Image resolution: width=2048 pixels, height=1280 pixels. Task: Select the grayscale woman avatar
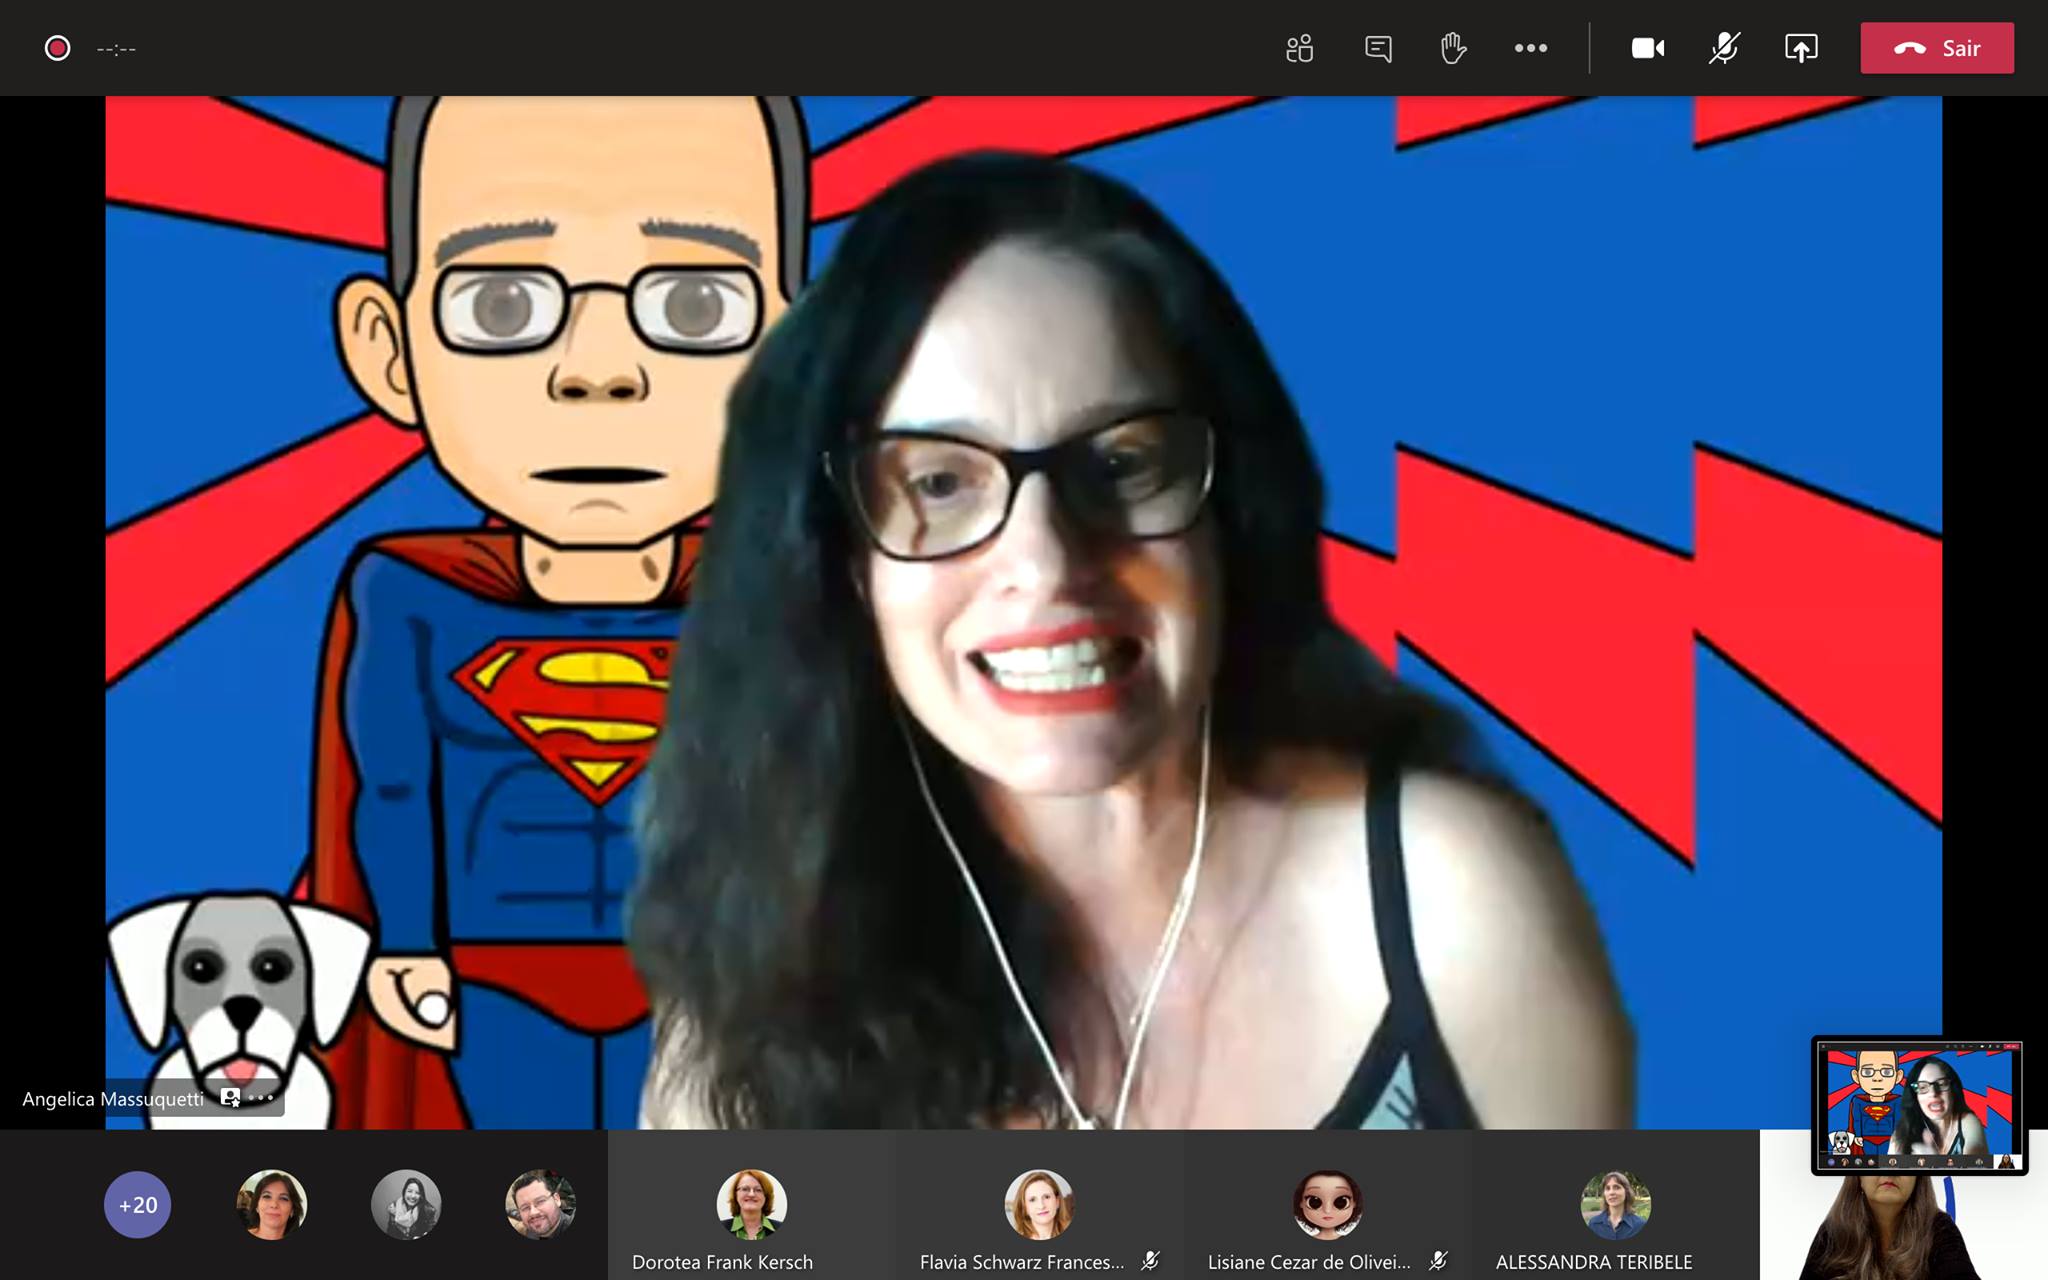tap(406, 1204)
